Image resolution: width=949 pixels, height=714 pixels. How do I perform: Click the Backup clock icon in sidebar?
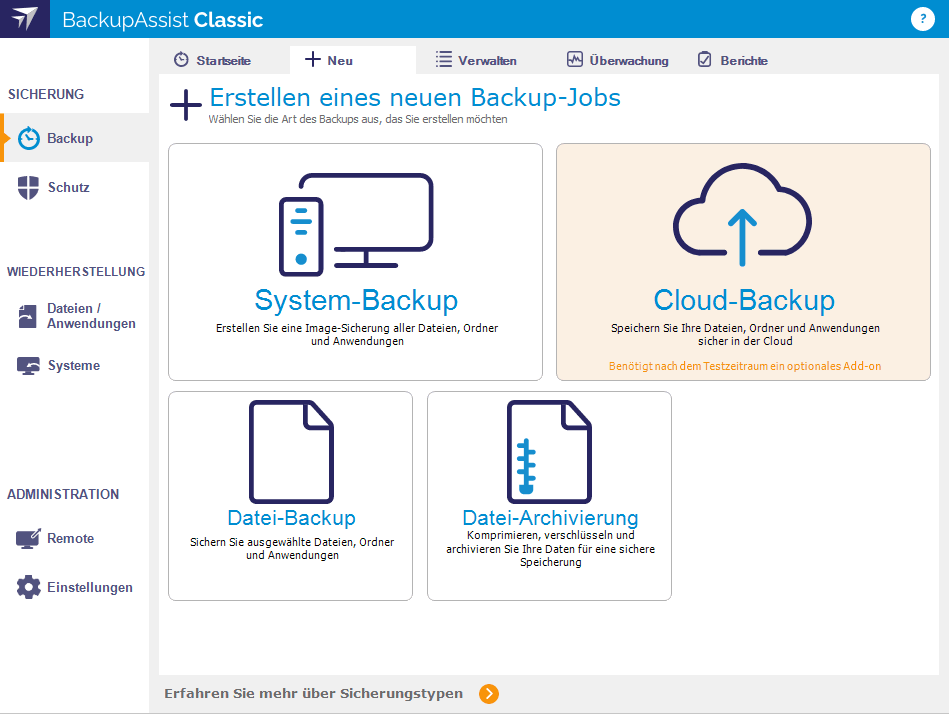tap(28, 139)
